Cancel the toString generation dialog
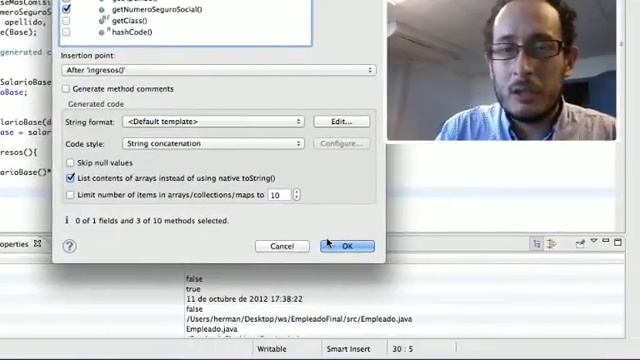The width and height of the screenshot is (640, 360). point(282,246)
